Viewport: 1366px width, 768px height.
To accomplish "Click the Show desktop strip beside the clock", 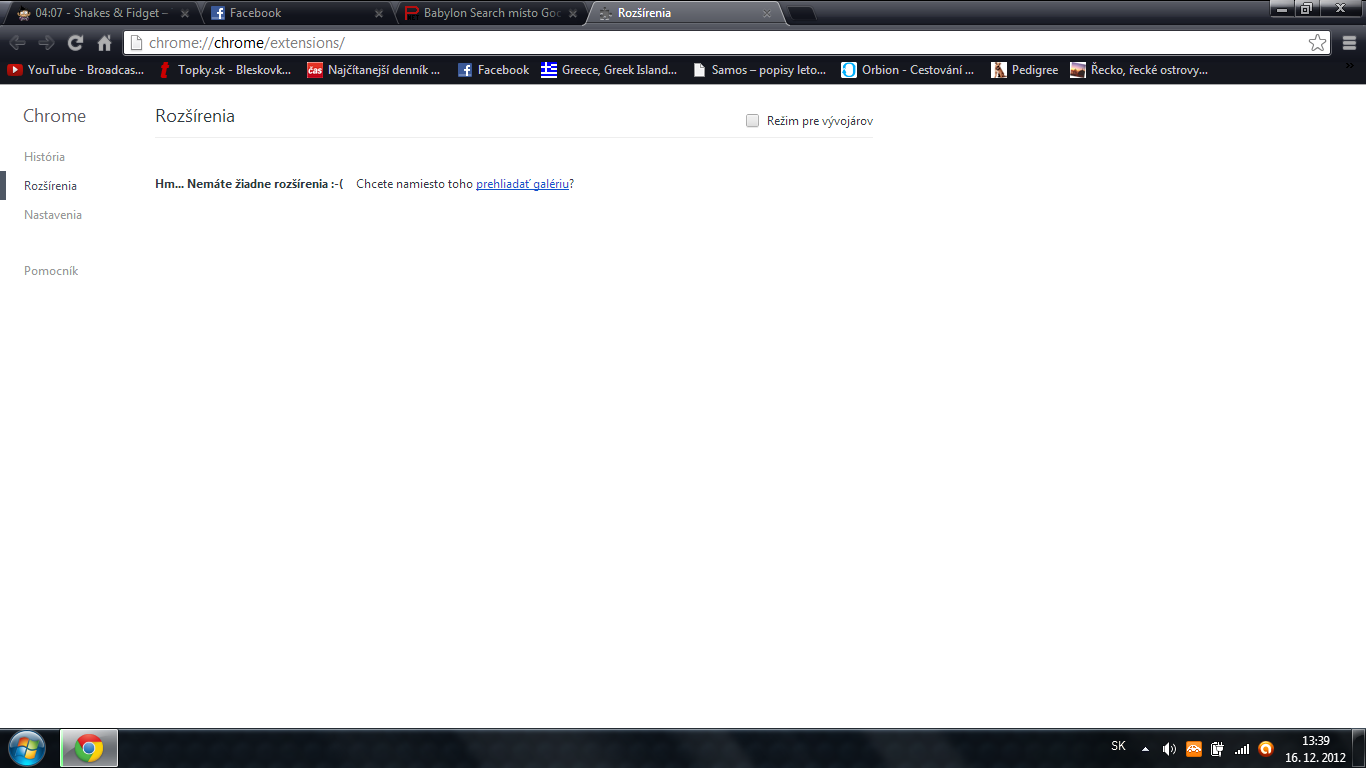I will [1359, 748].
